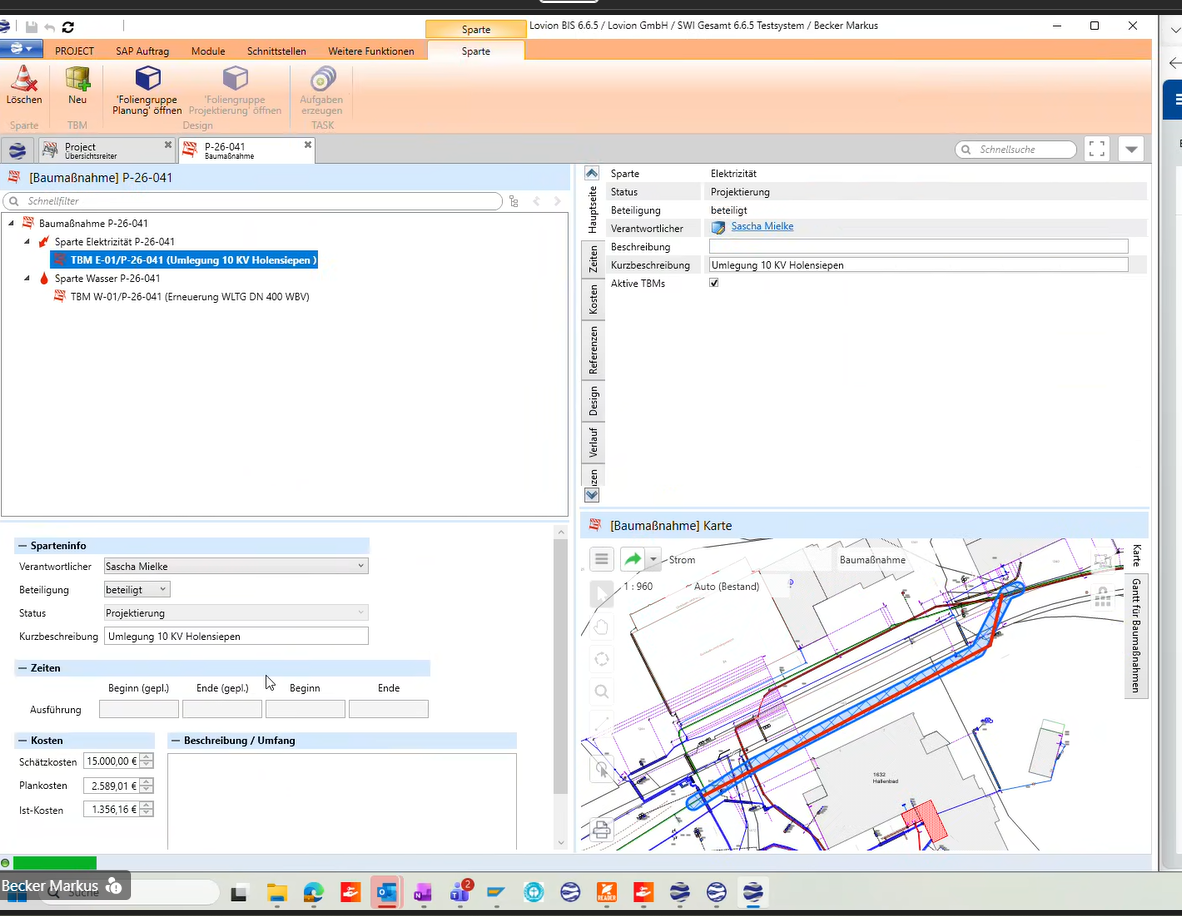Click the printer icon on the map
This screenshot has height=916, width=1182.
click(x=601, y=830)
